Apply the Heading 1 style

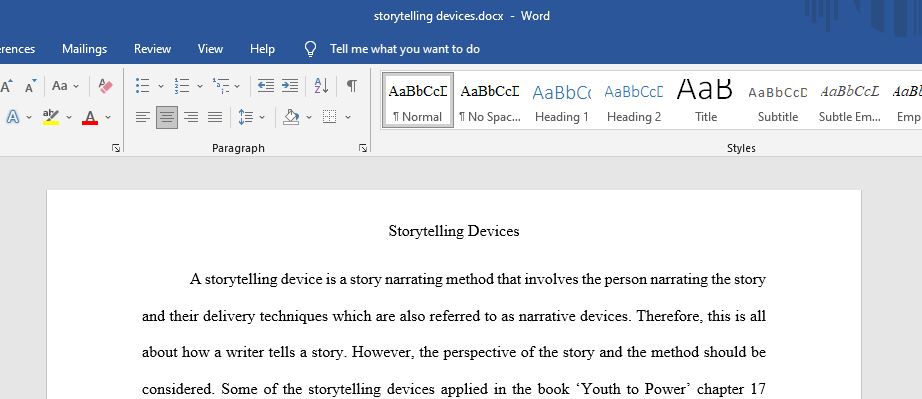pos(562,100)
